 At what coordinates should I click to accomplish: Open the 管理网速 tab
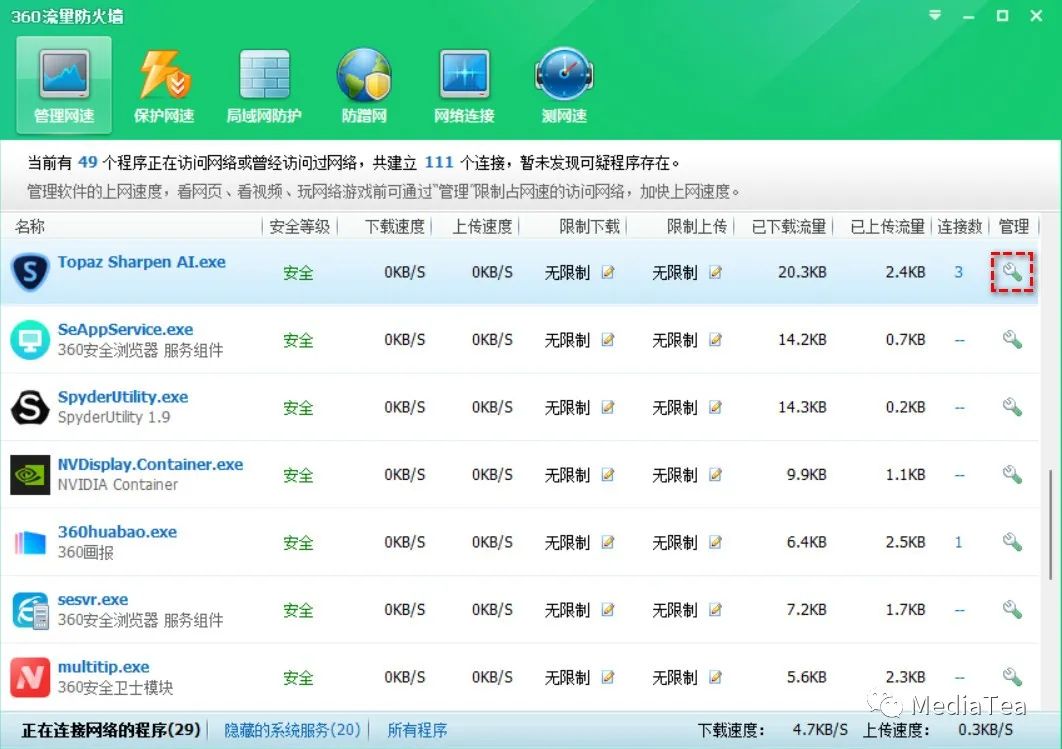coord(64,85)
